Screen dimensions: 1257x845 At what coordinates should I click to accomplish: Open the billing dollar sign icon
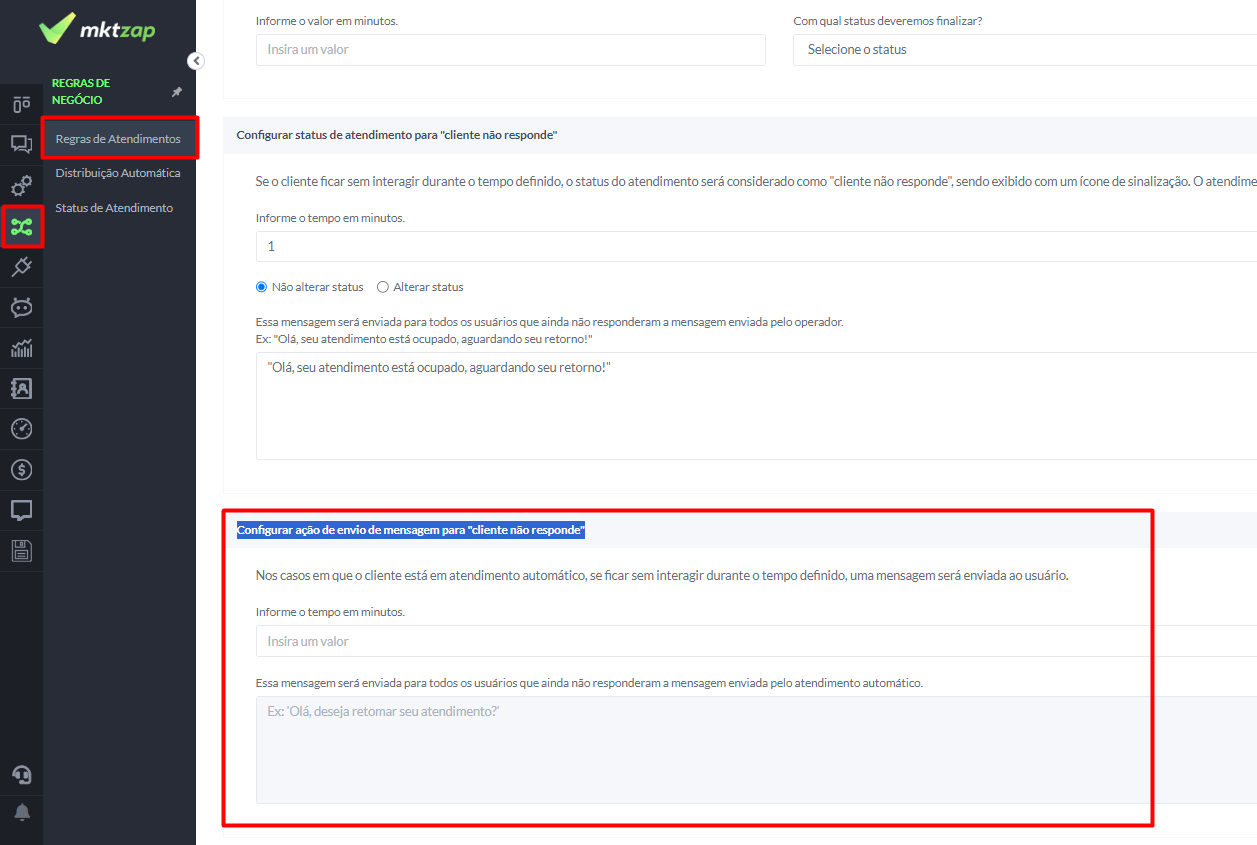[21, 469]
